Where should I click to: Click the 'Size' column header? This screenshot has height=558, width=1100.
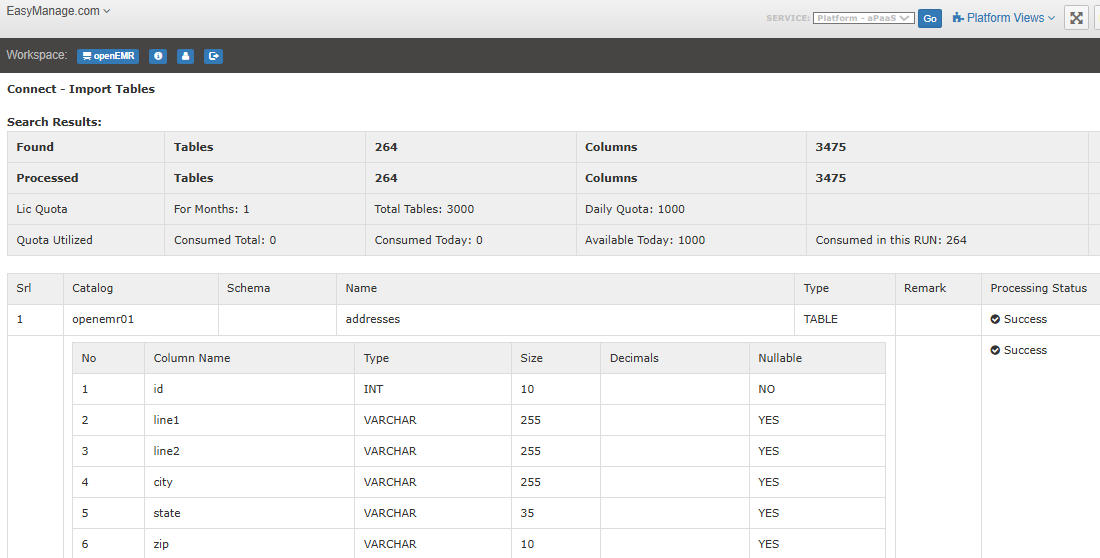coord(556,358)
